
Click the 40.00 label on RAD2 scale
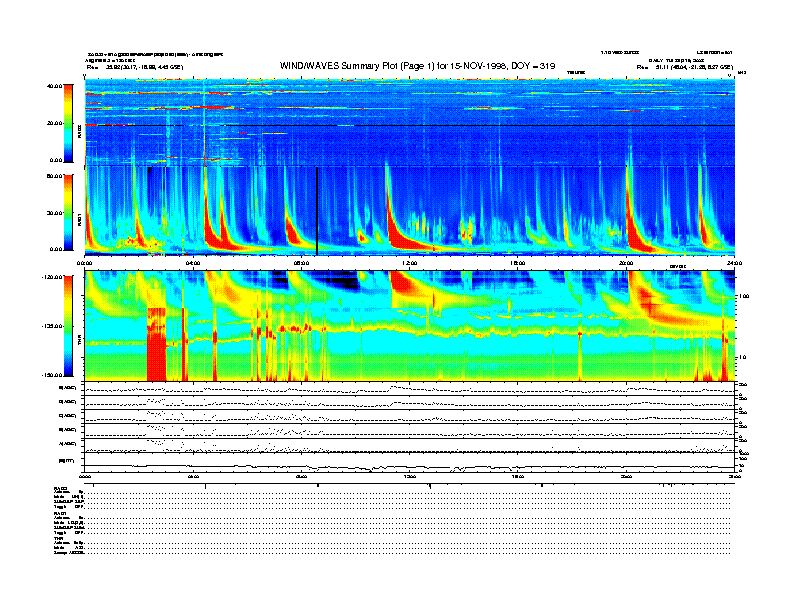[x=54, y=86]
